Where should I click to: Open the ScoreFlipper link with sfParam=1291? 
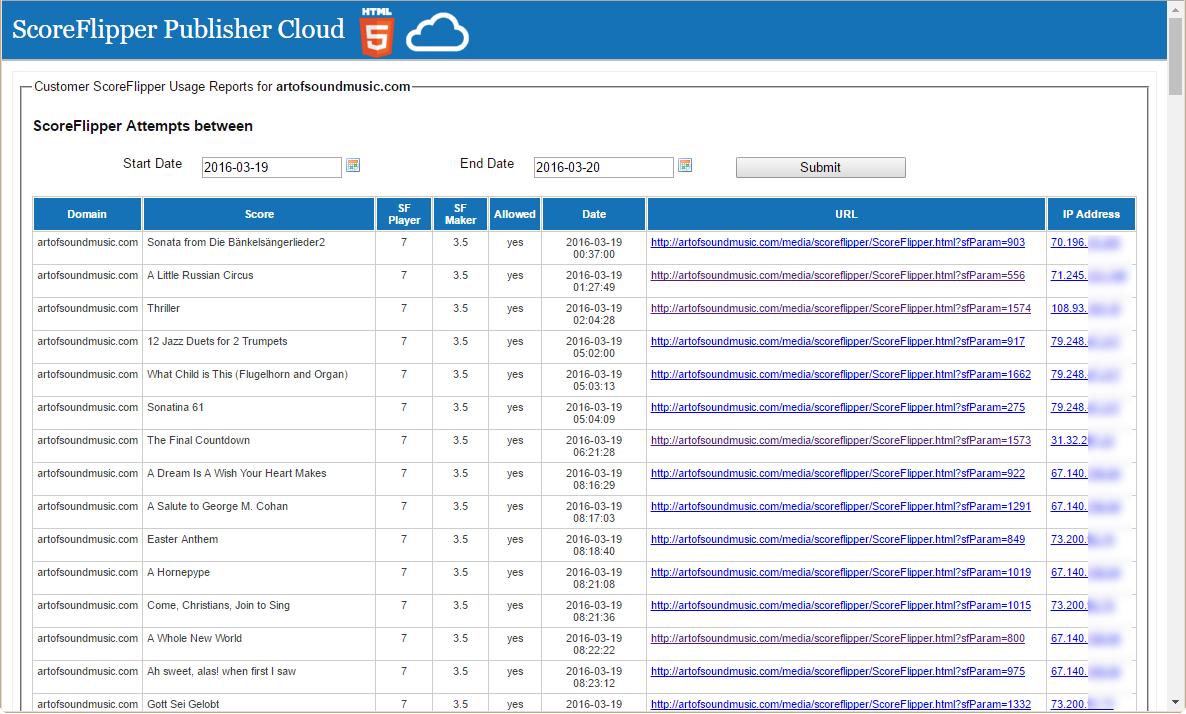click(840, 507)
